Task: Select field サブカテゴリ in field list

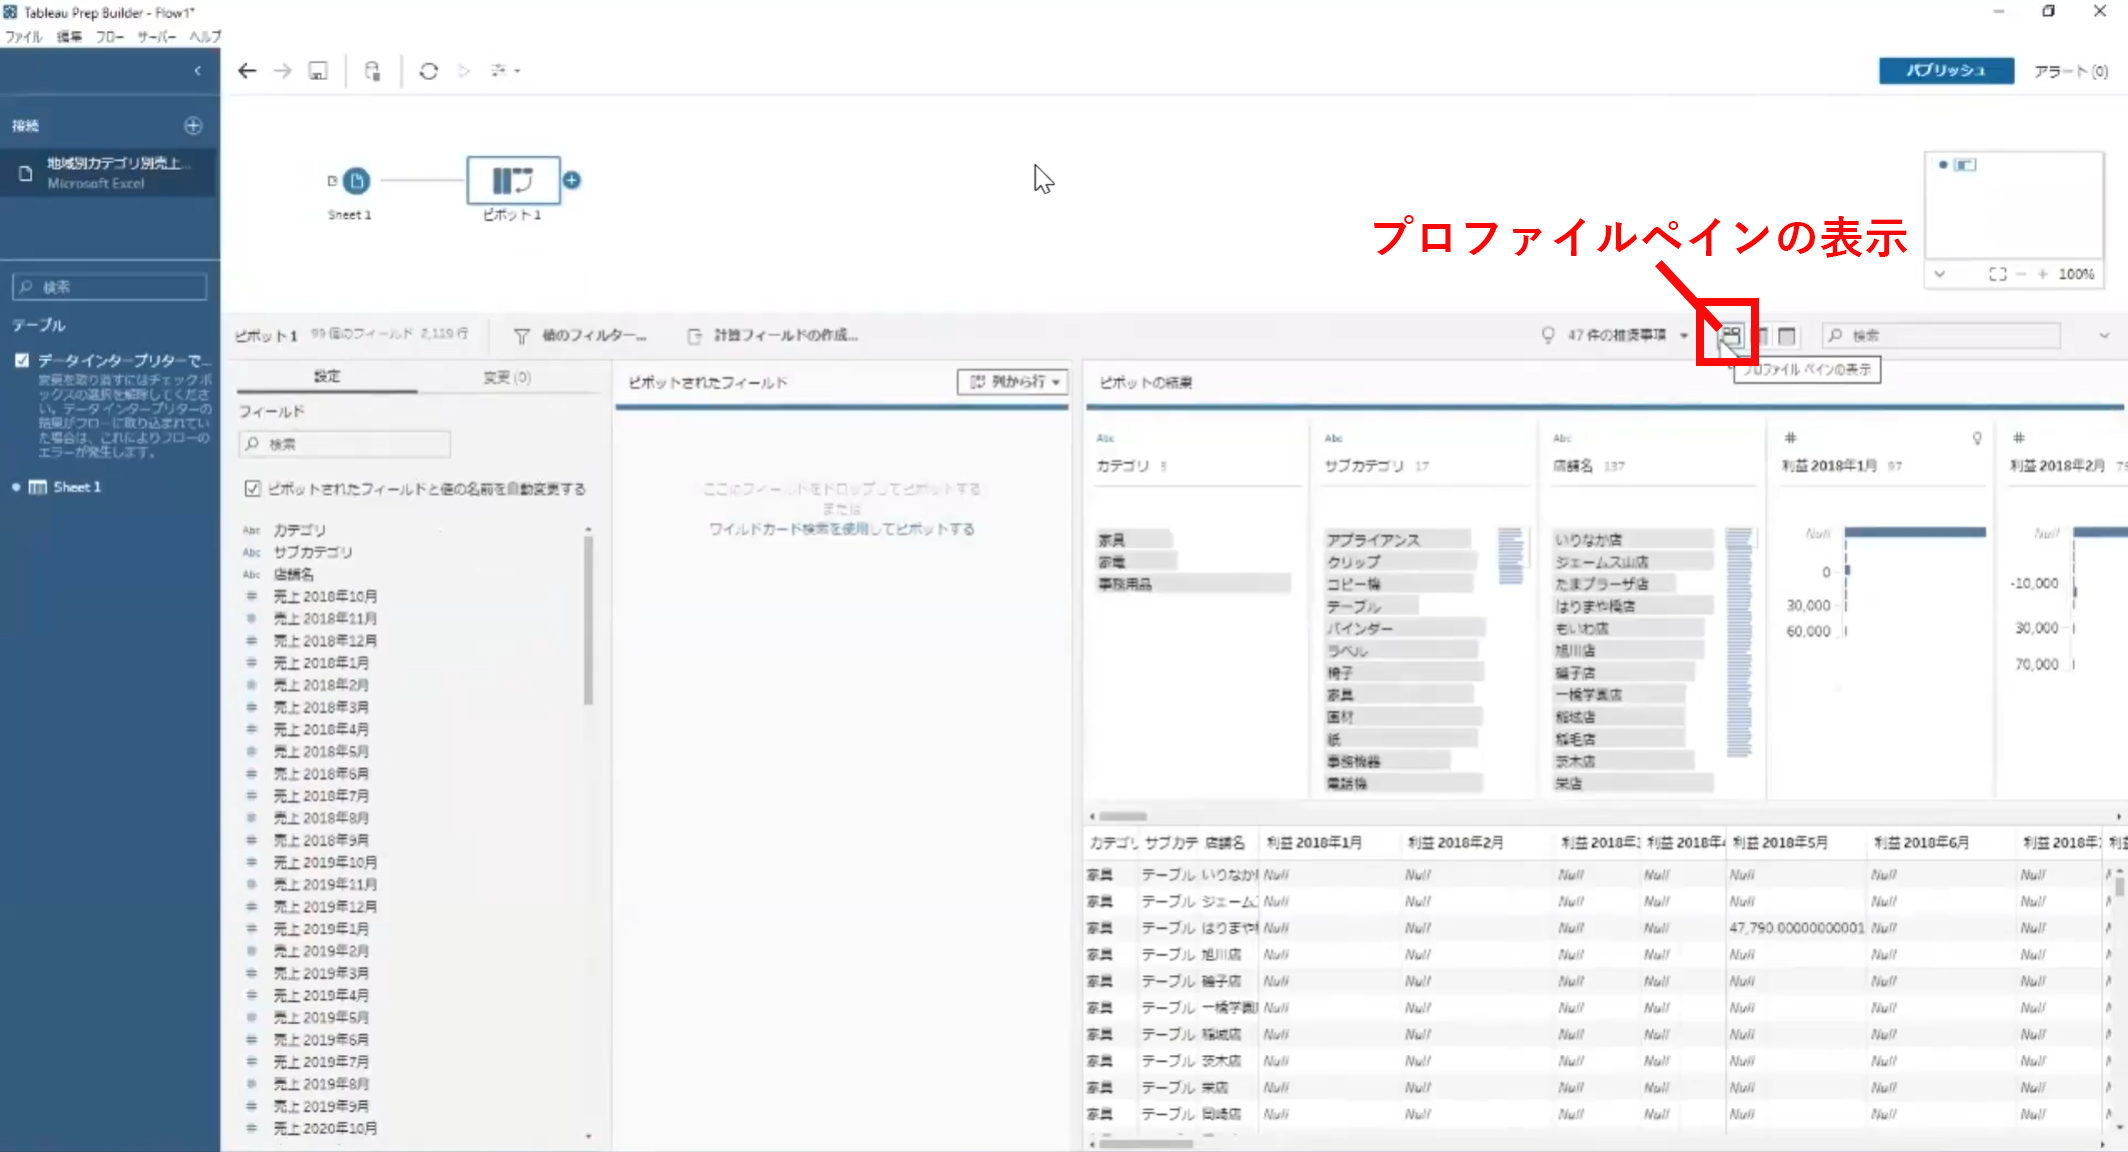Action: [x=312, y=552]
